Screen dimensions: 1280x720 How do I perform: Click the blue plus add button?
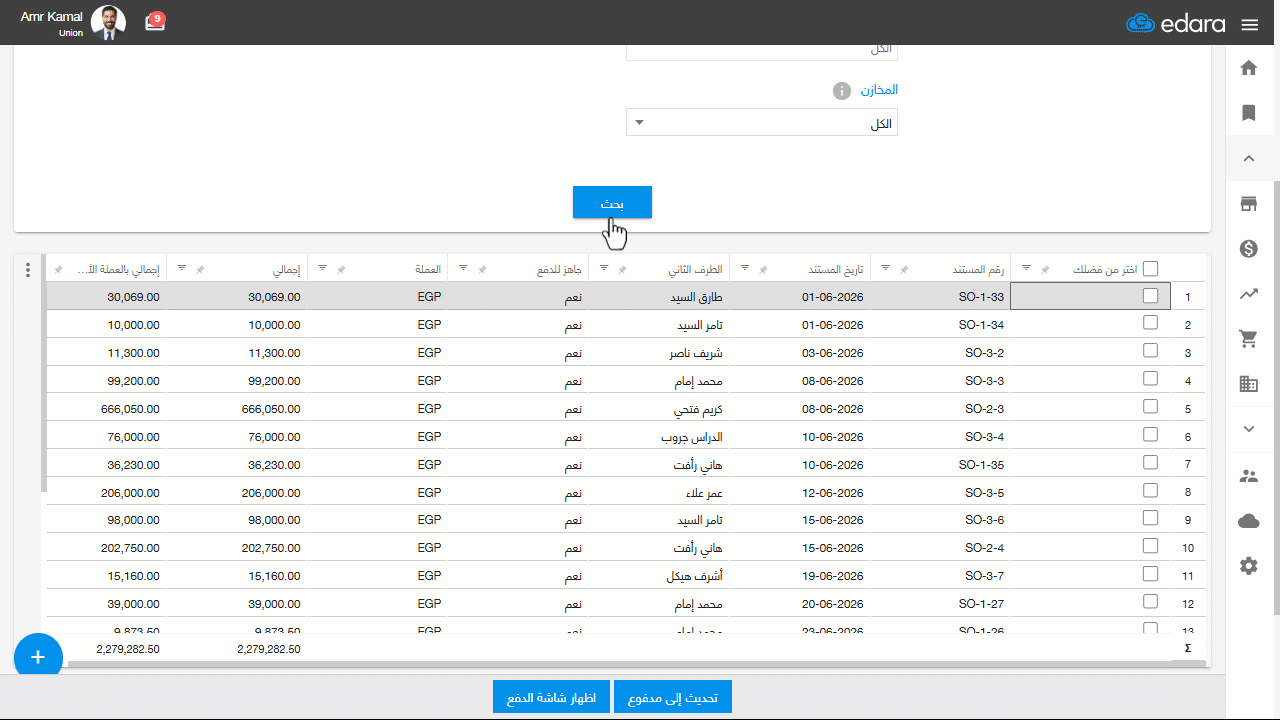click(x=38, y=657)
